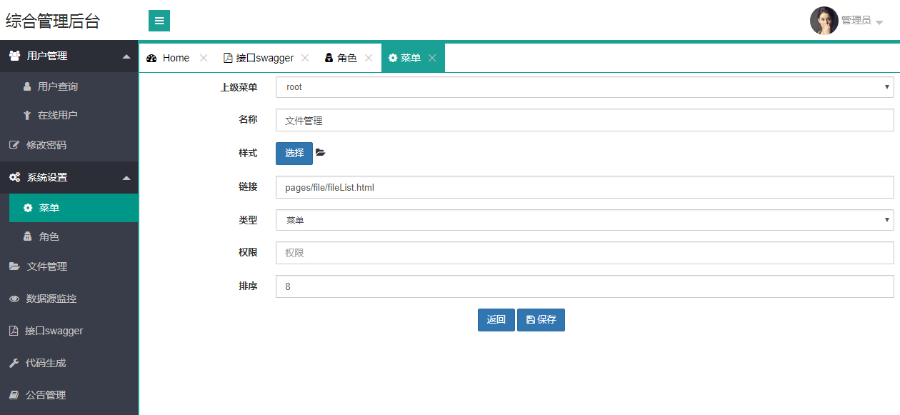Toggle sidebar with hamburger menu button
900x415 pixels.
tap(159, 21)
